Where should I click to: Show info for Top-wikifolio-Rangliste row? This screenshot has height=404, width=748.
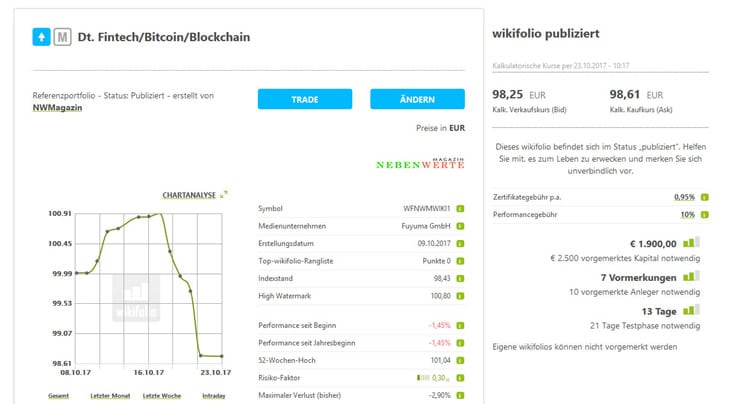click(x=460, y=261)
